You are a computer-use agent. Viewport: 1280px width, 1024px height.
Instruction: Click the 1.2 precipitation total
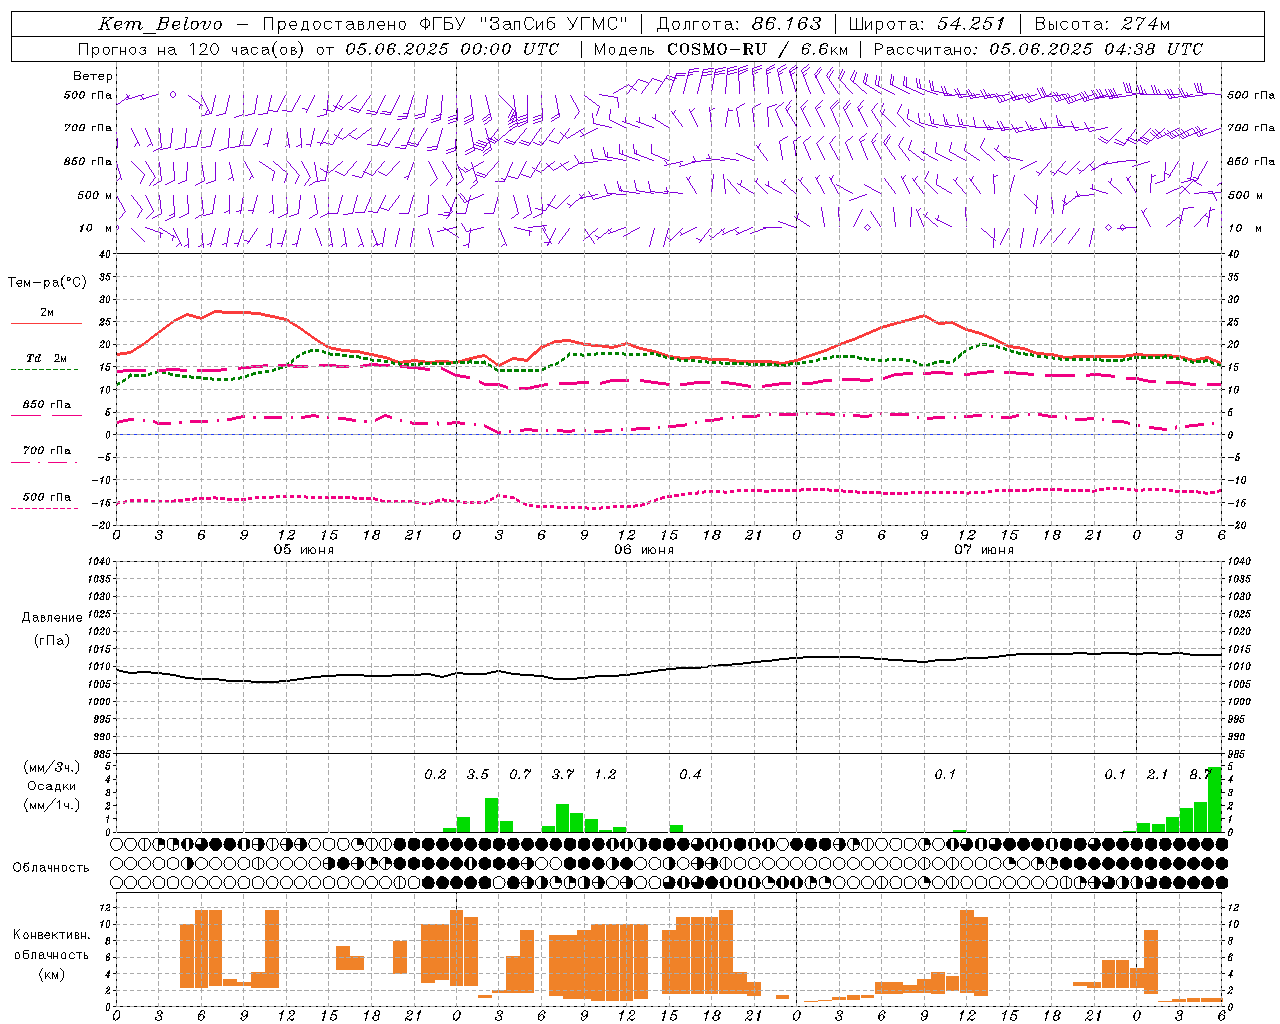pyautogui.click(x=605, y=774)
